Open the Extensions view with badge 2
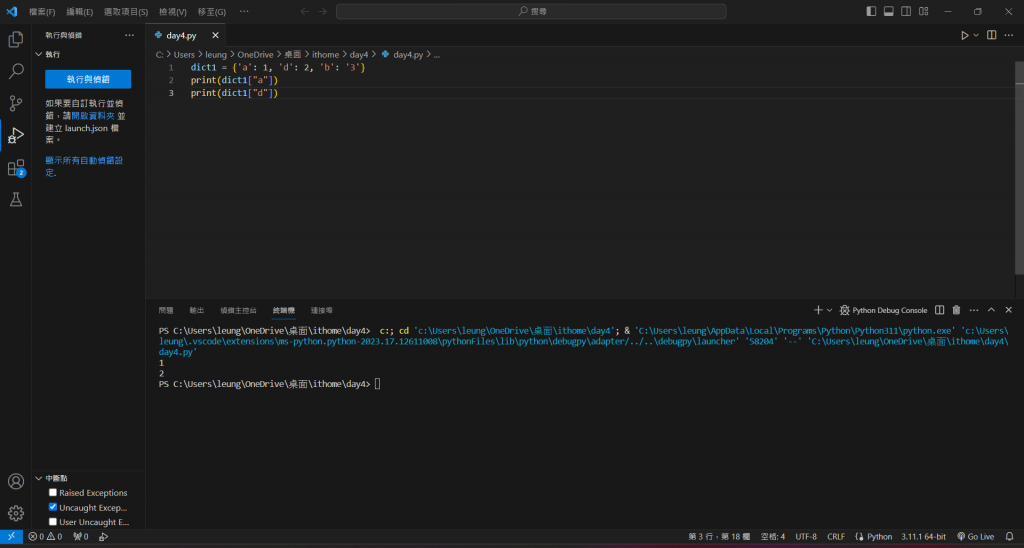The width and height of the screenshot is (1024, 548). point(16,168)
